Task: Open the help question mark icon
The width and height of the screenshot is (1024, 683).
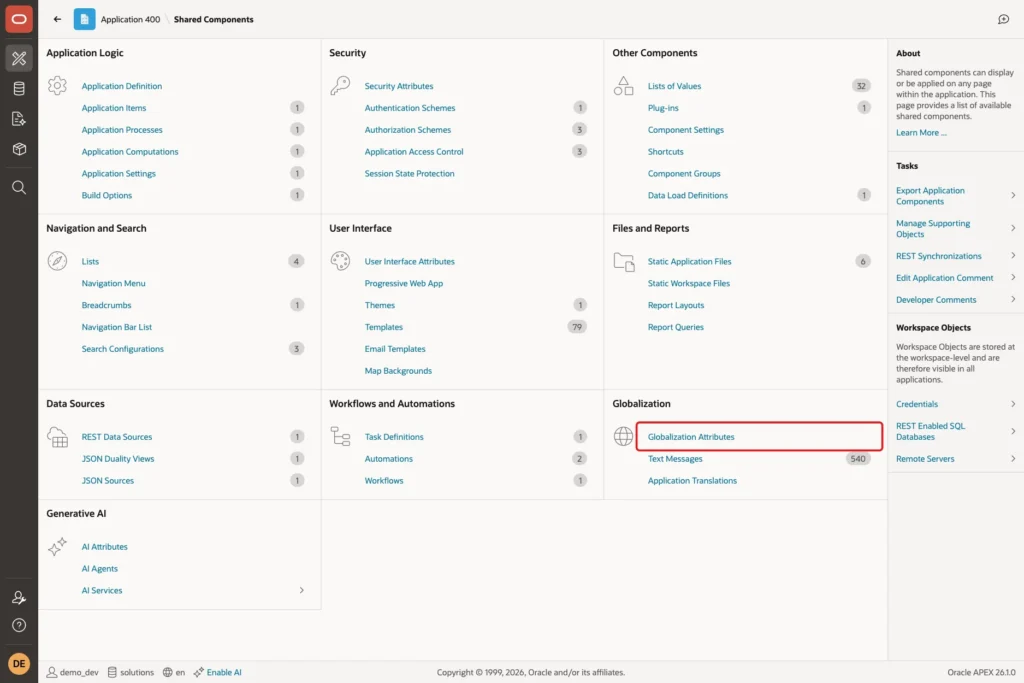Action: click(x=19, y=626)
